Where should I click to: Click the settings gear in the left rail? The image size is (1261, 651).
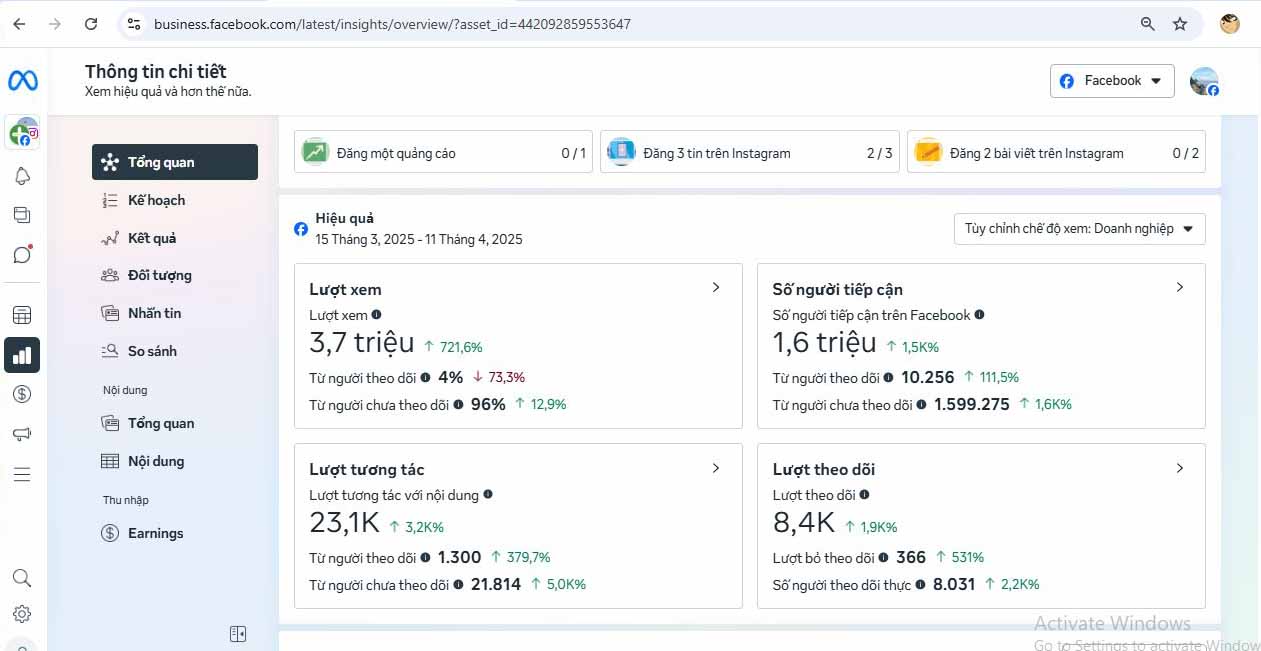pos(22,614)
